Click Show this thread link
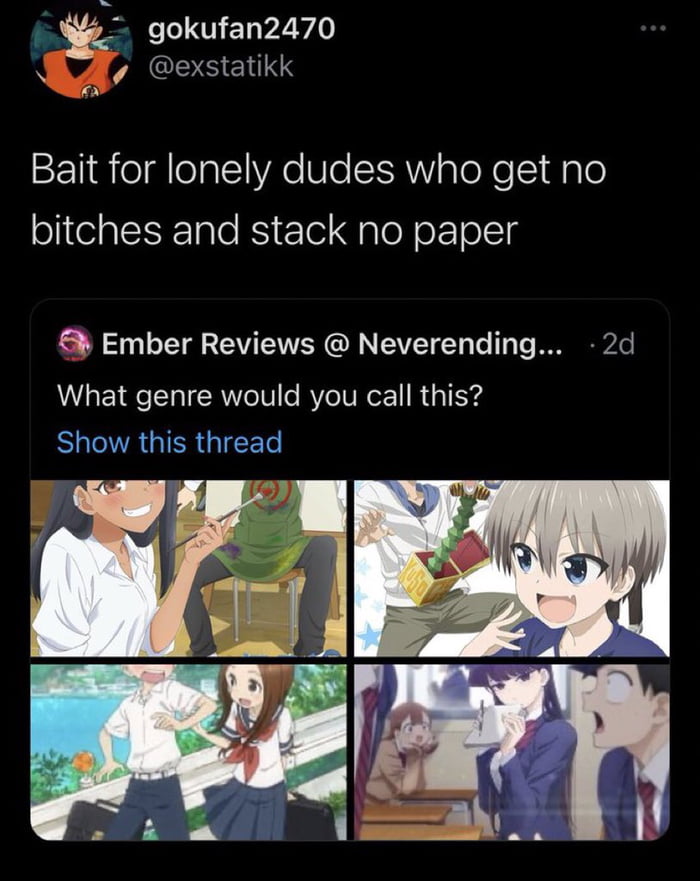This screenshot has width=700, height=881. 169,442
